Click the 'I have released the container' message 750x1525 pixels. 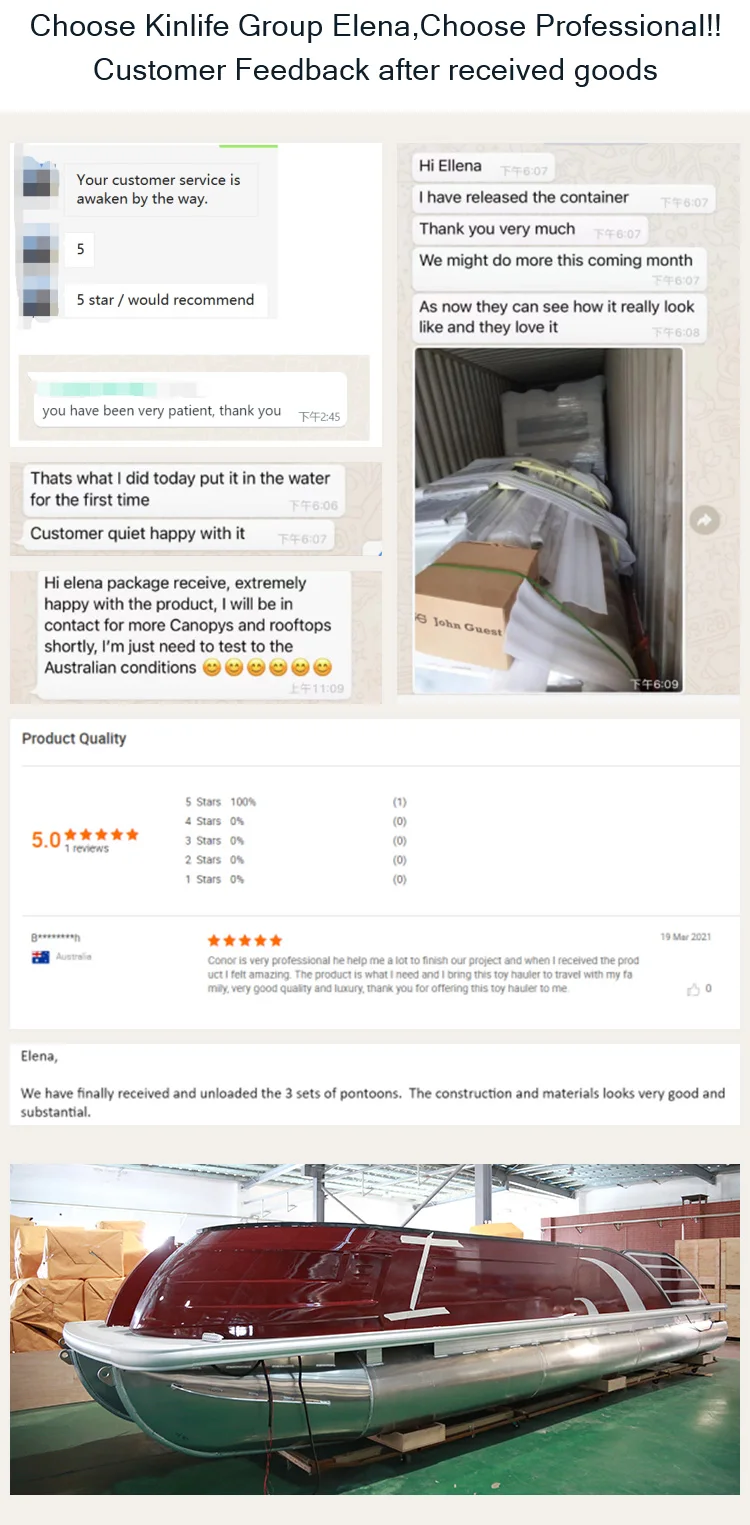[x=524, y=197]
